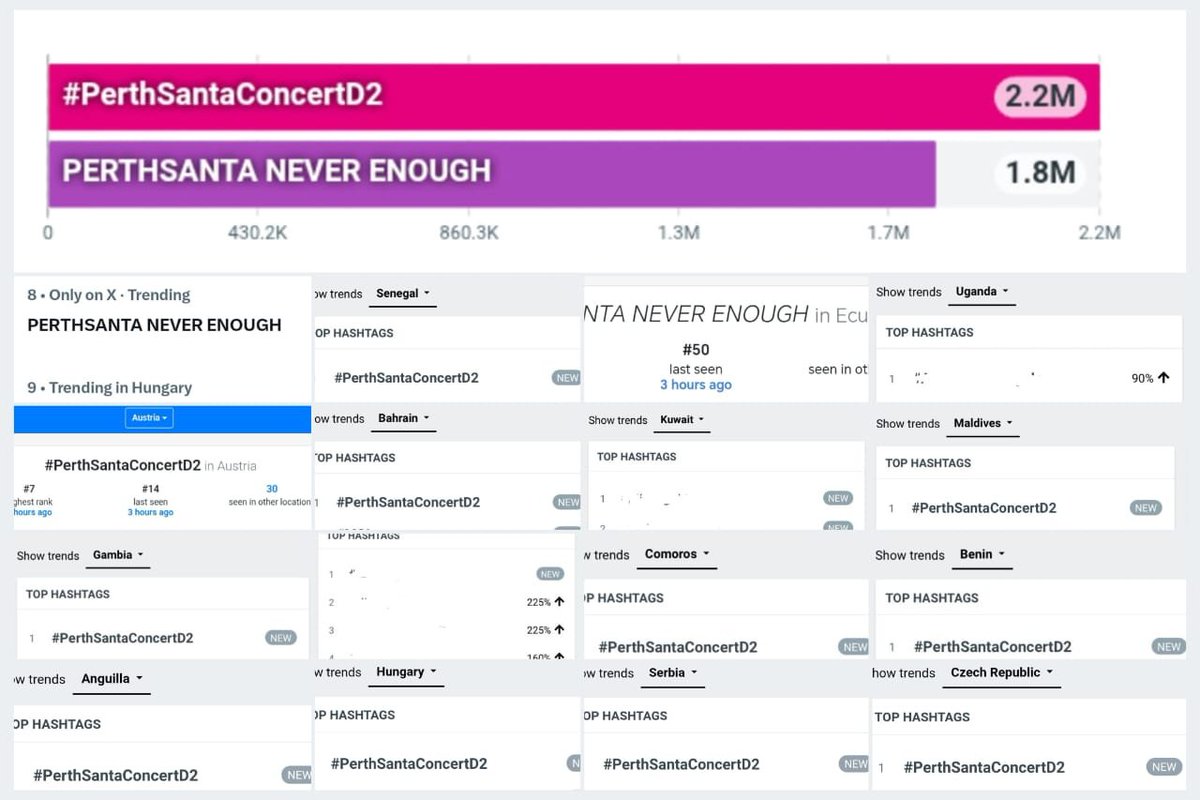Click the NEW badge in Maldives panel

[1146, 508]
